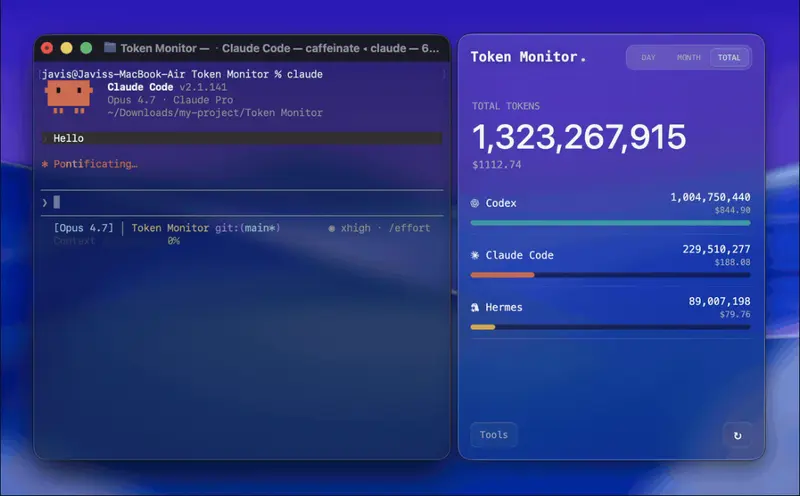The height and width of the screenshot is (496, 800).
Task: Click the Claude Code cost $188.08
Action: [x=732, y=262]
